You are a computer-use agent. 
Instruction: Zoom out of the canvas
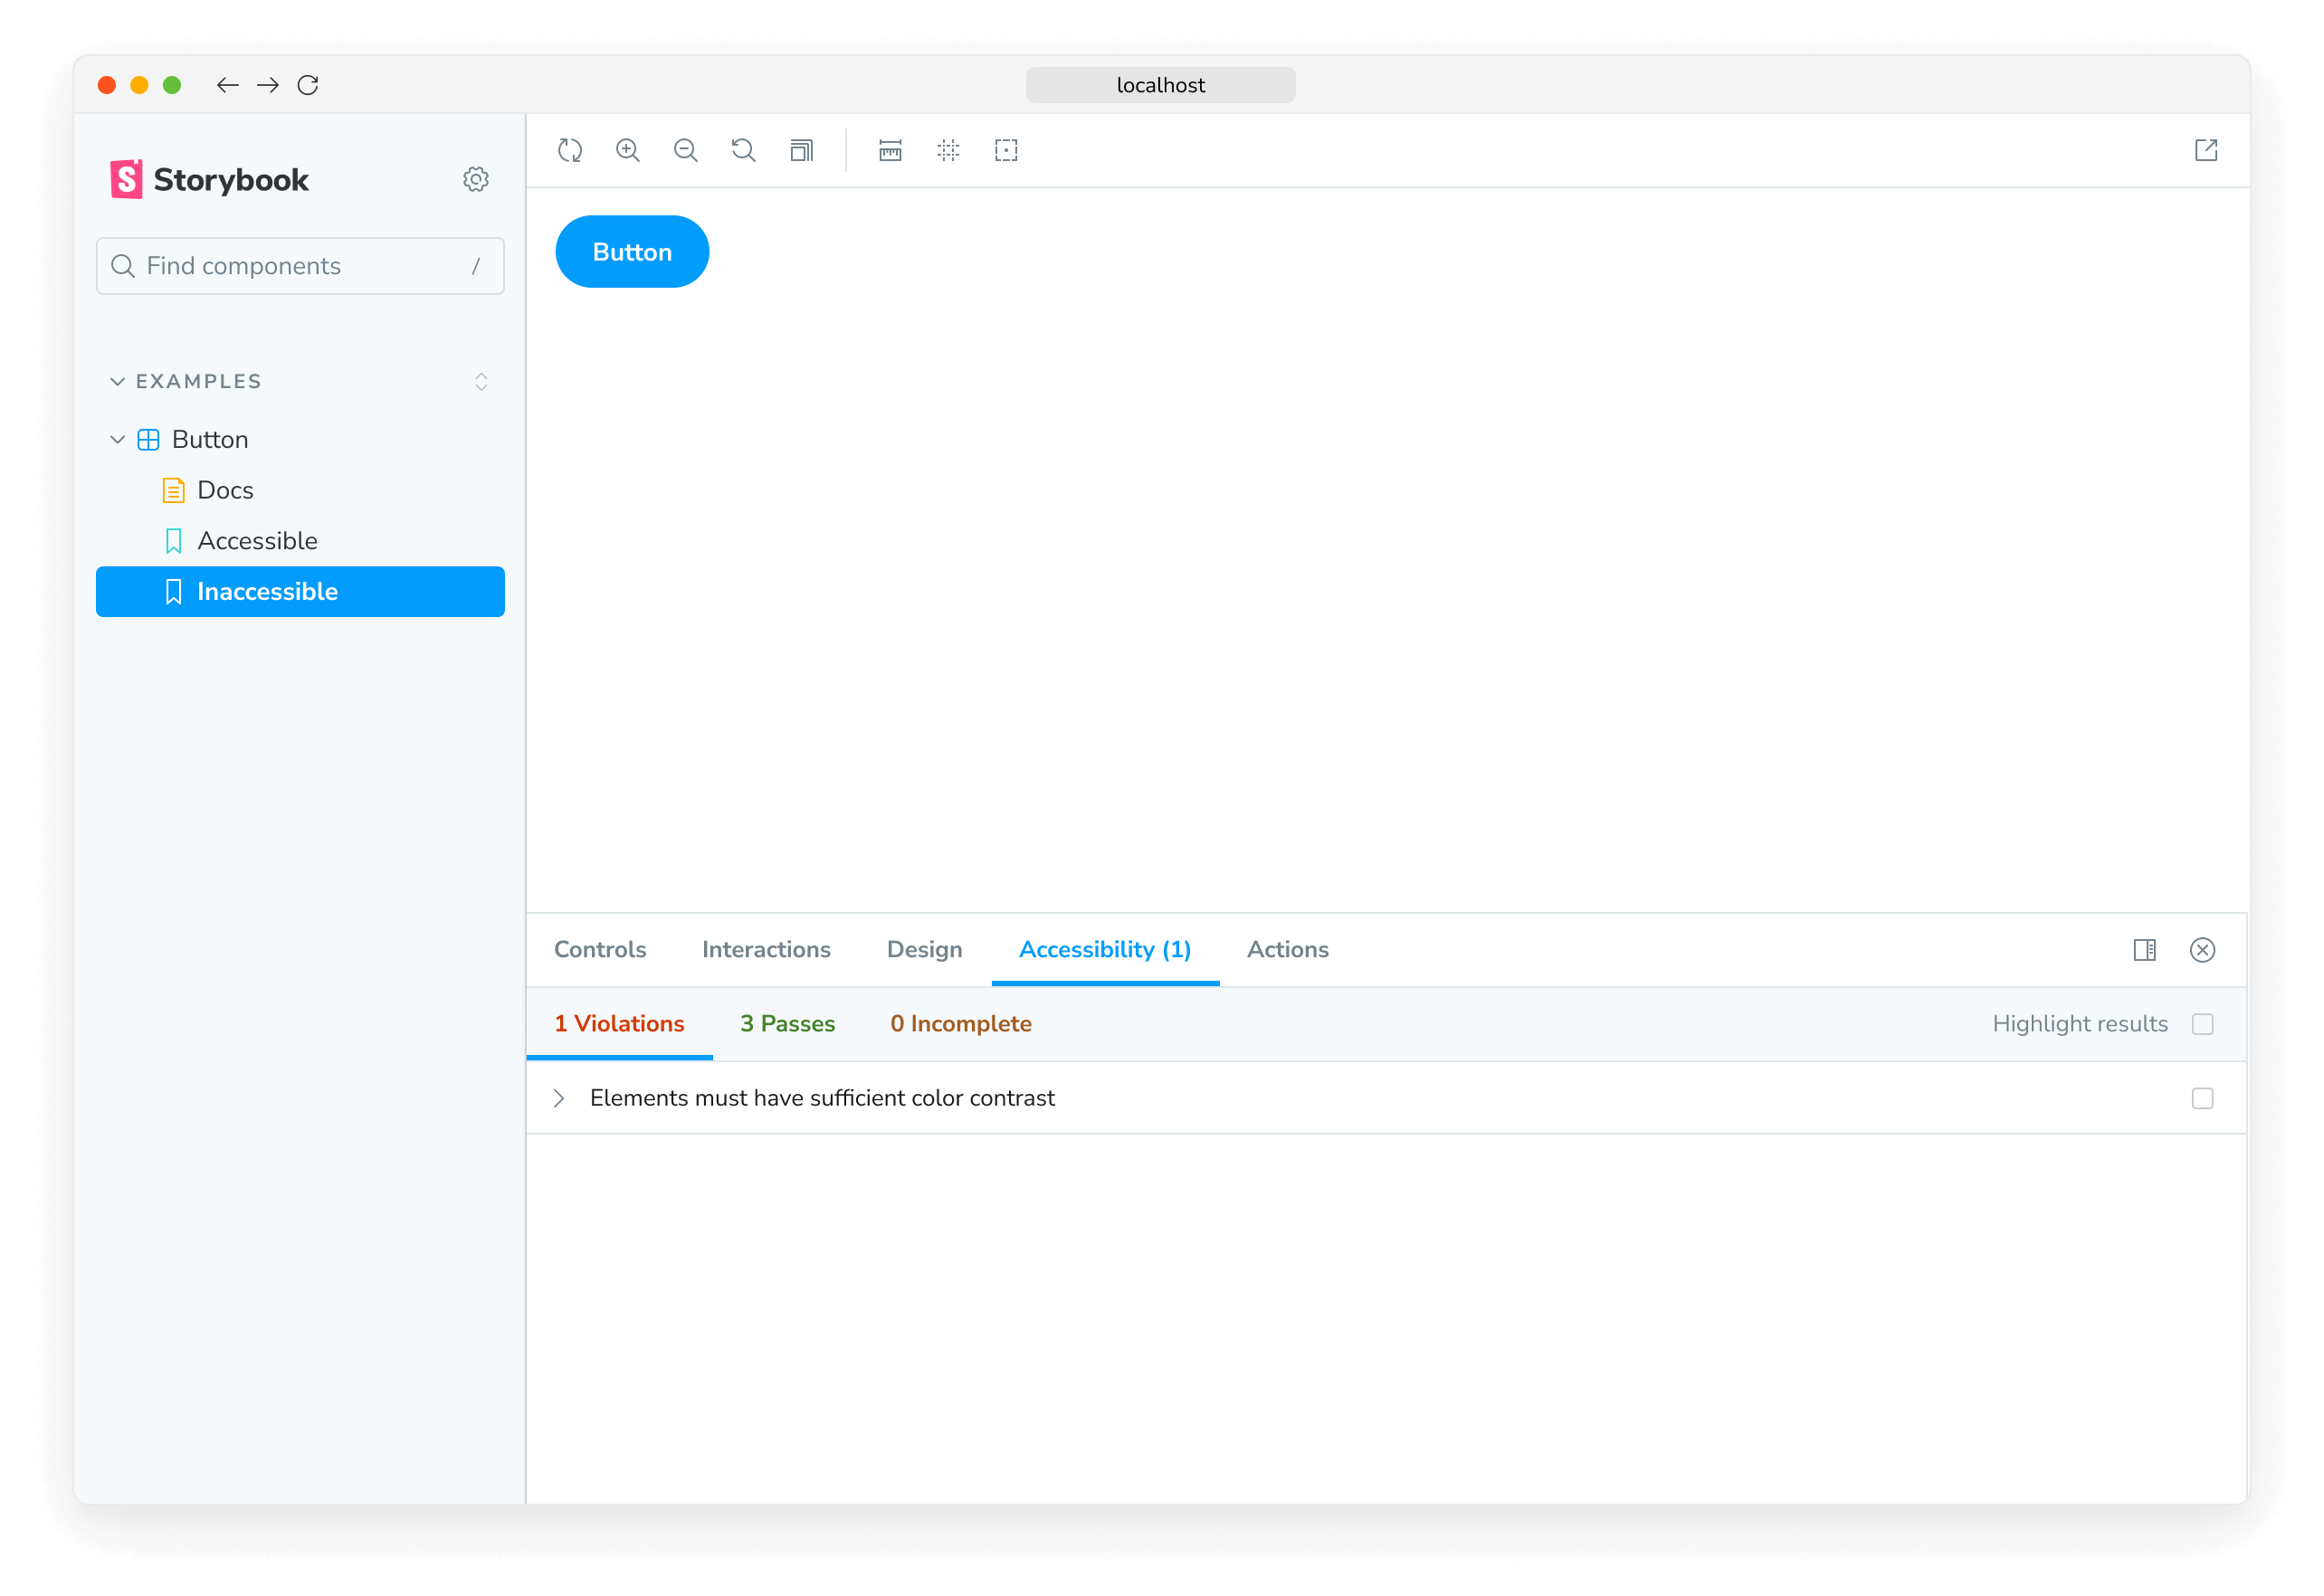[686, 150]
